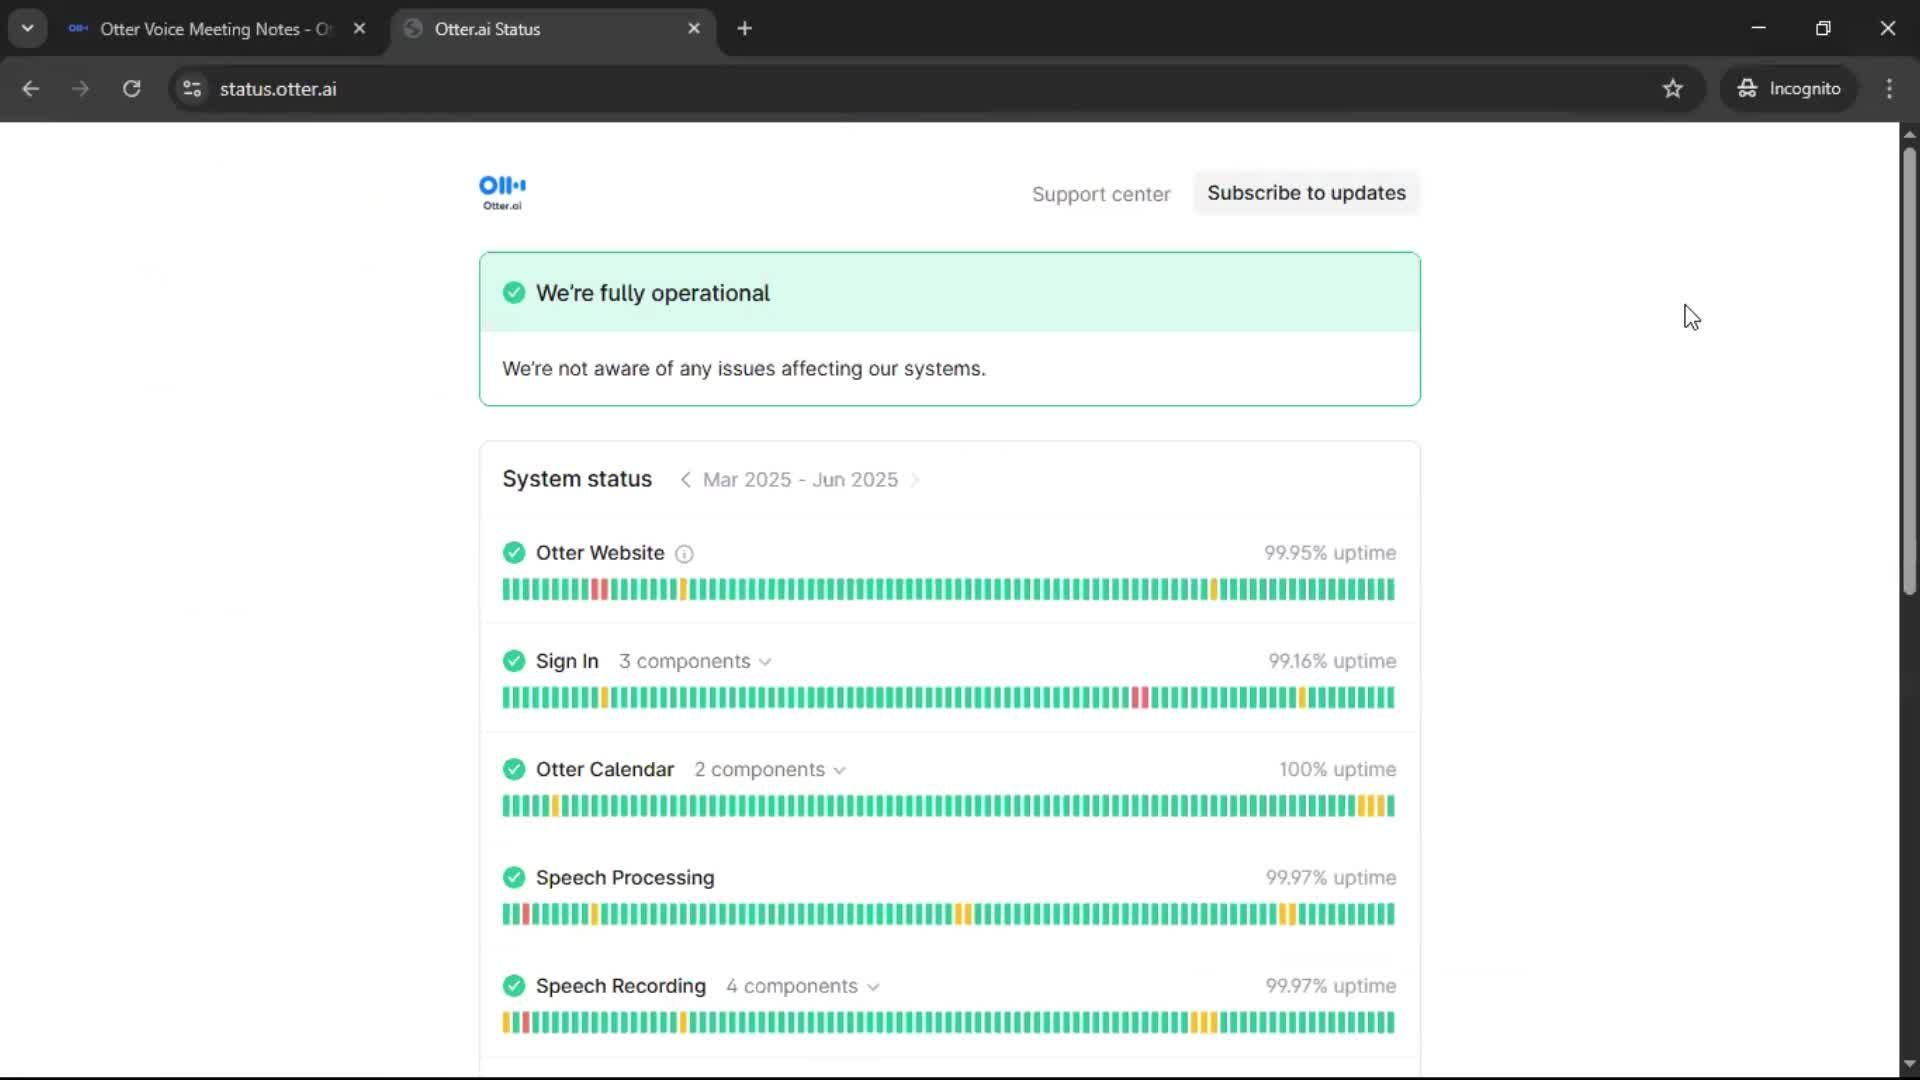Click the browser forward arrow
Viewport: 1920px width, 1080px height.
coord(80,89)
